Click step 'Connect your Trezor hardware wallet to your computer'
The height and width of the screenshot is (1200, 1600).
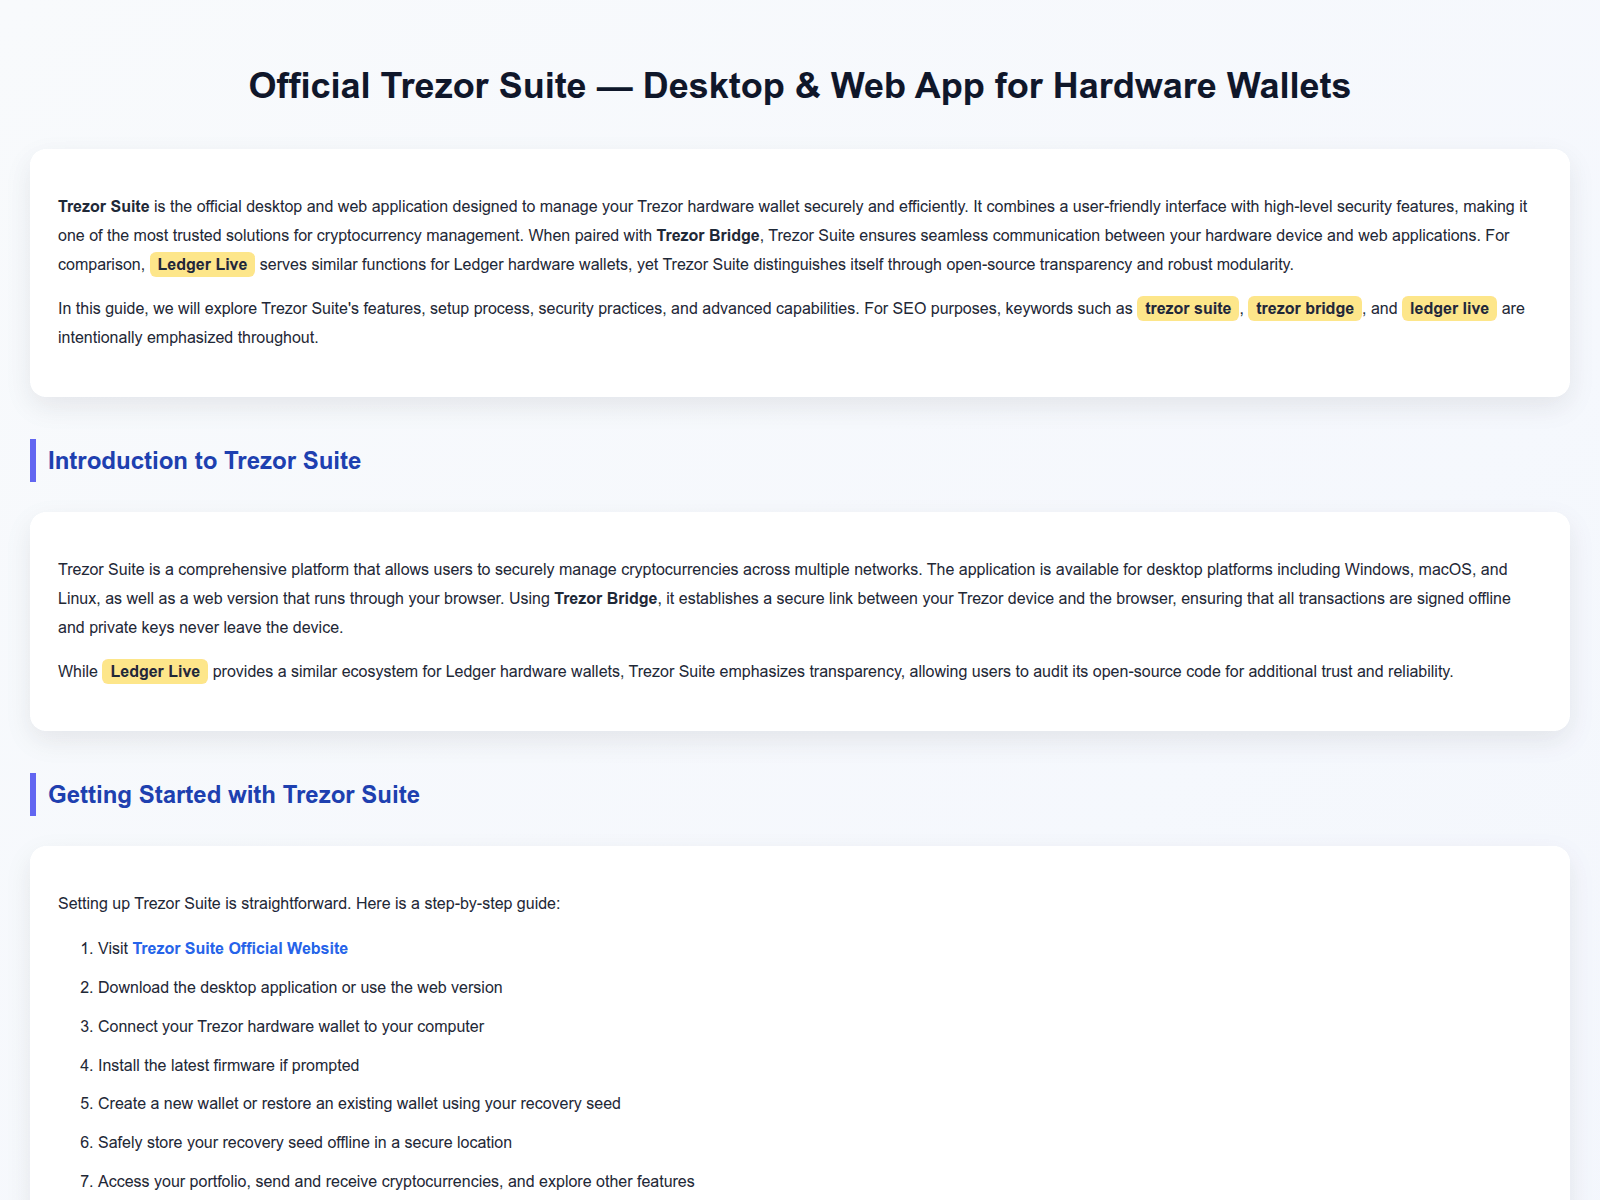[291, 1026]
